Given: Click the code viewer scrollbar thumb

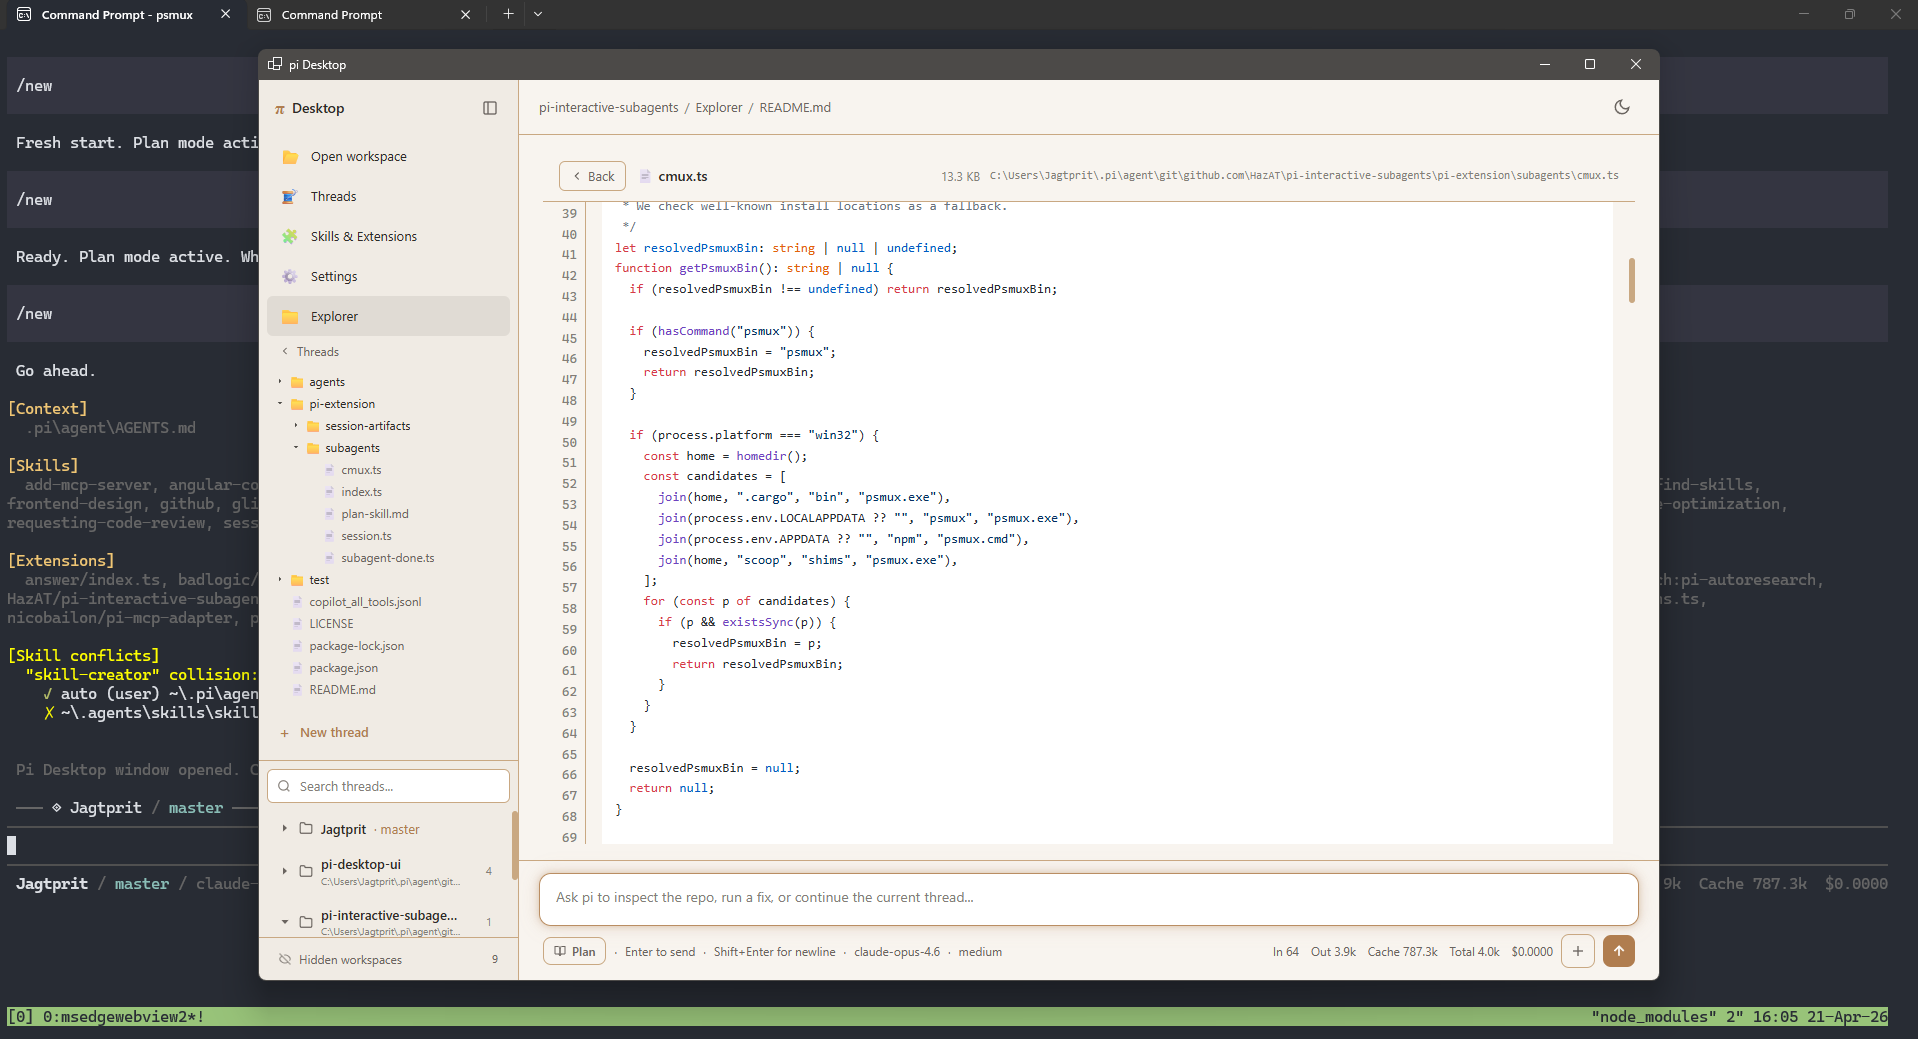Looking at the screenshot, I should pos(1632,280).
